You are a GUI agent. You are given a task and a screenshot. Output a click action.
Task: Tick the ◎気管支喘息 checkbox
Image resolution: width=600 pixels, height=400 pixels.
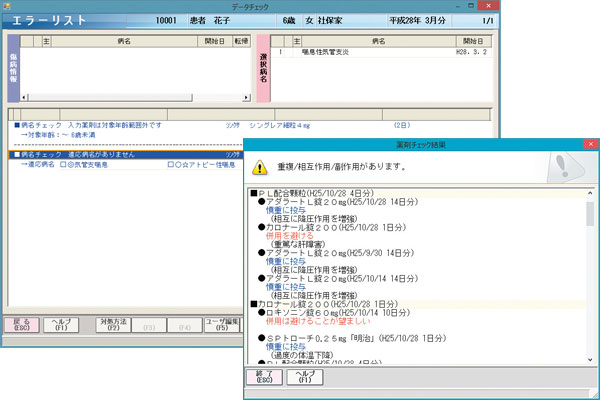tap(63, 165)
